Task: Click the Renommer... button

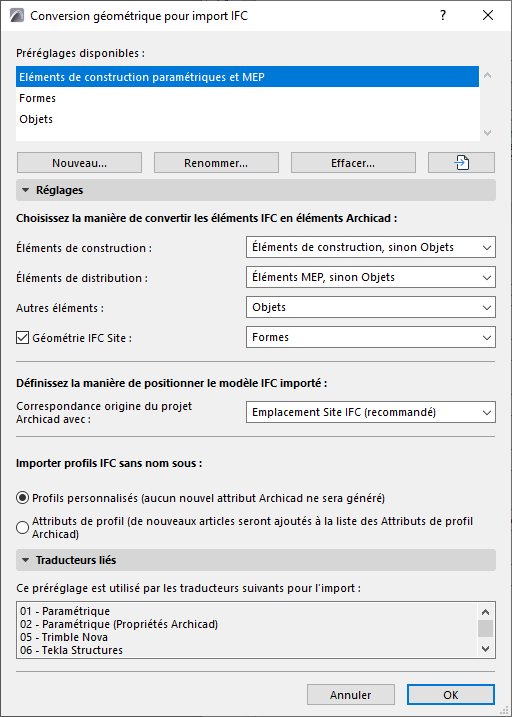Action: point(216,163)
